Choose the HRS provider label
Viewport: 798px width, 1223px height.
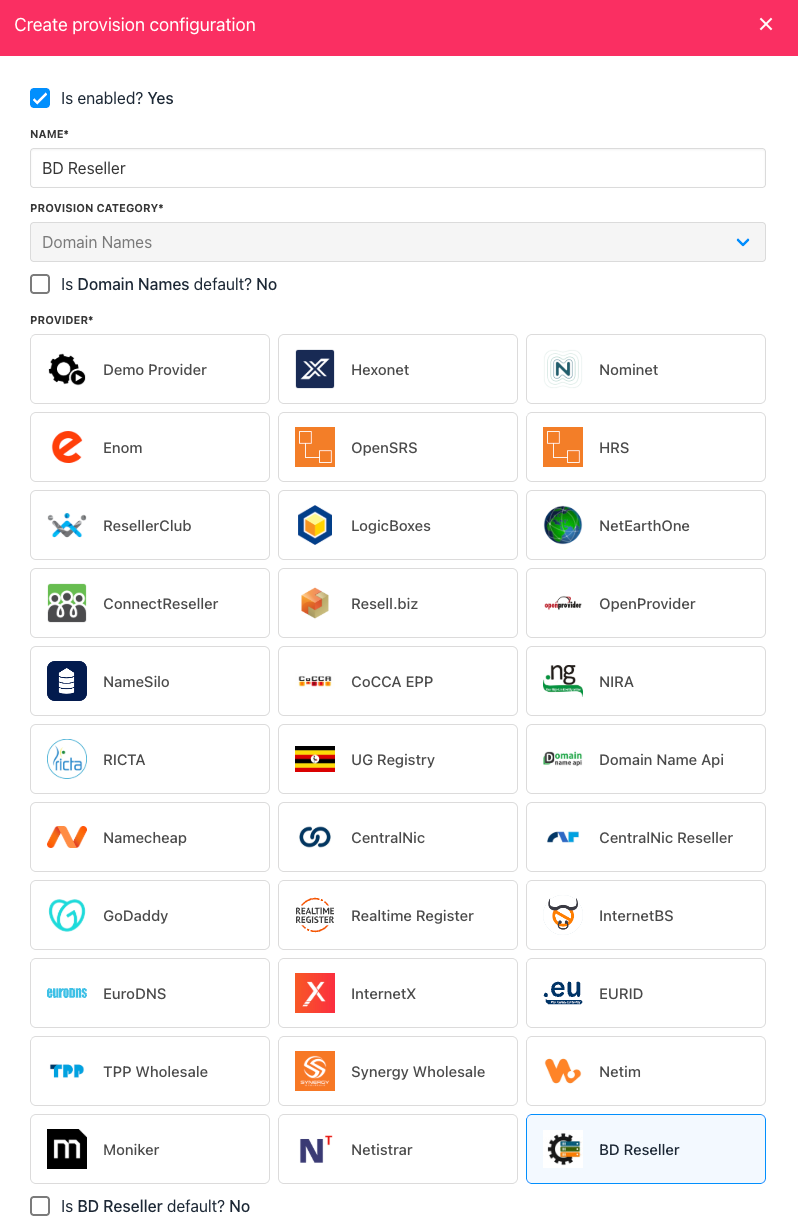click(x=614, y=448)
